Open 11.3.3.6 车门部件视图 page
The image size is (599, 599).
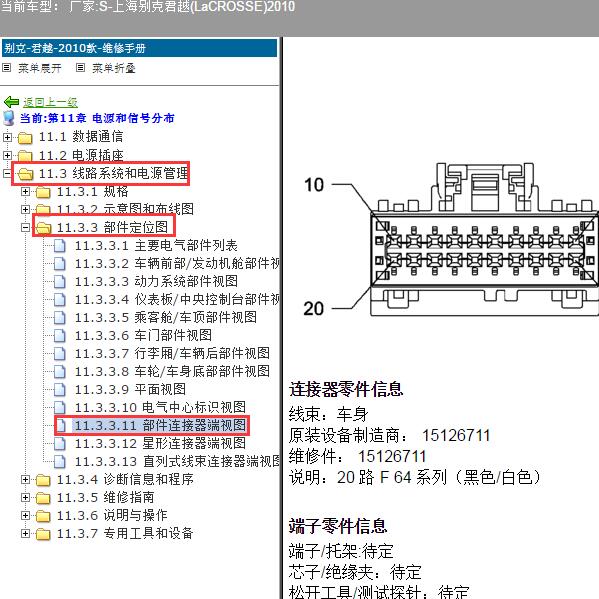click(x=143, y=335)
